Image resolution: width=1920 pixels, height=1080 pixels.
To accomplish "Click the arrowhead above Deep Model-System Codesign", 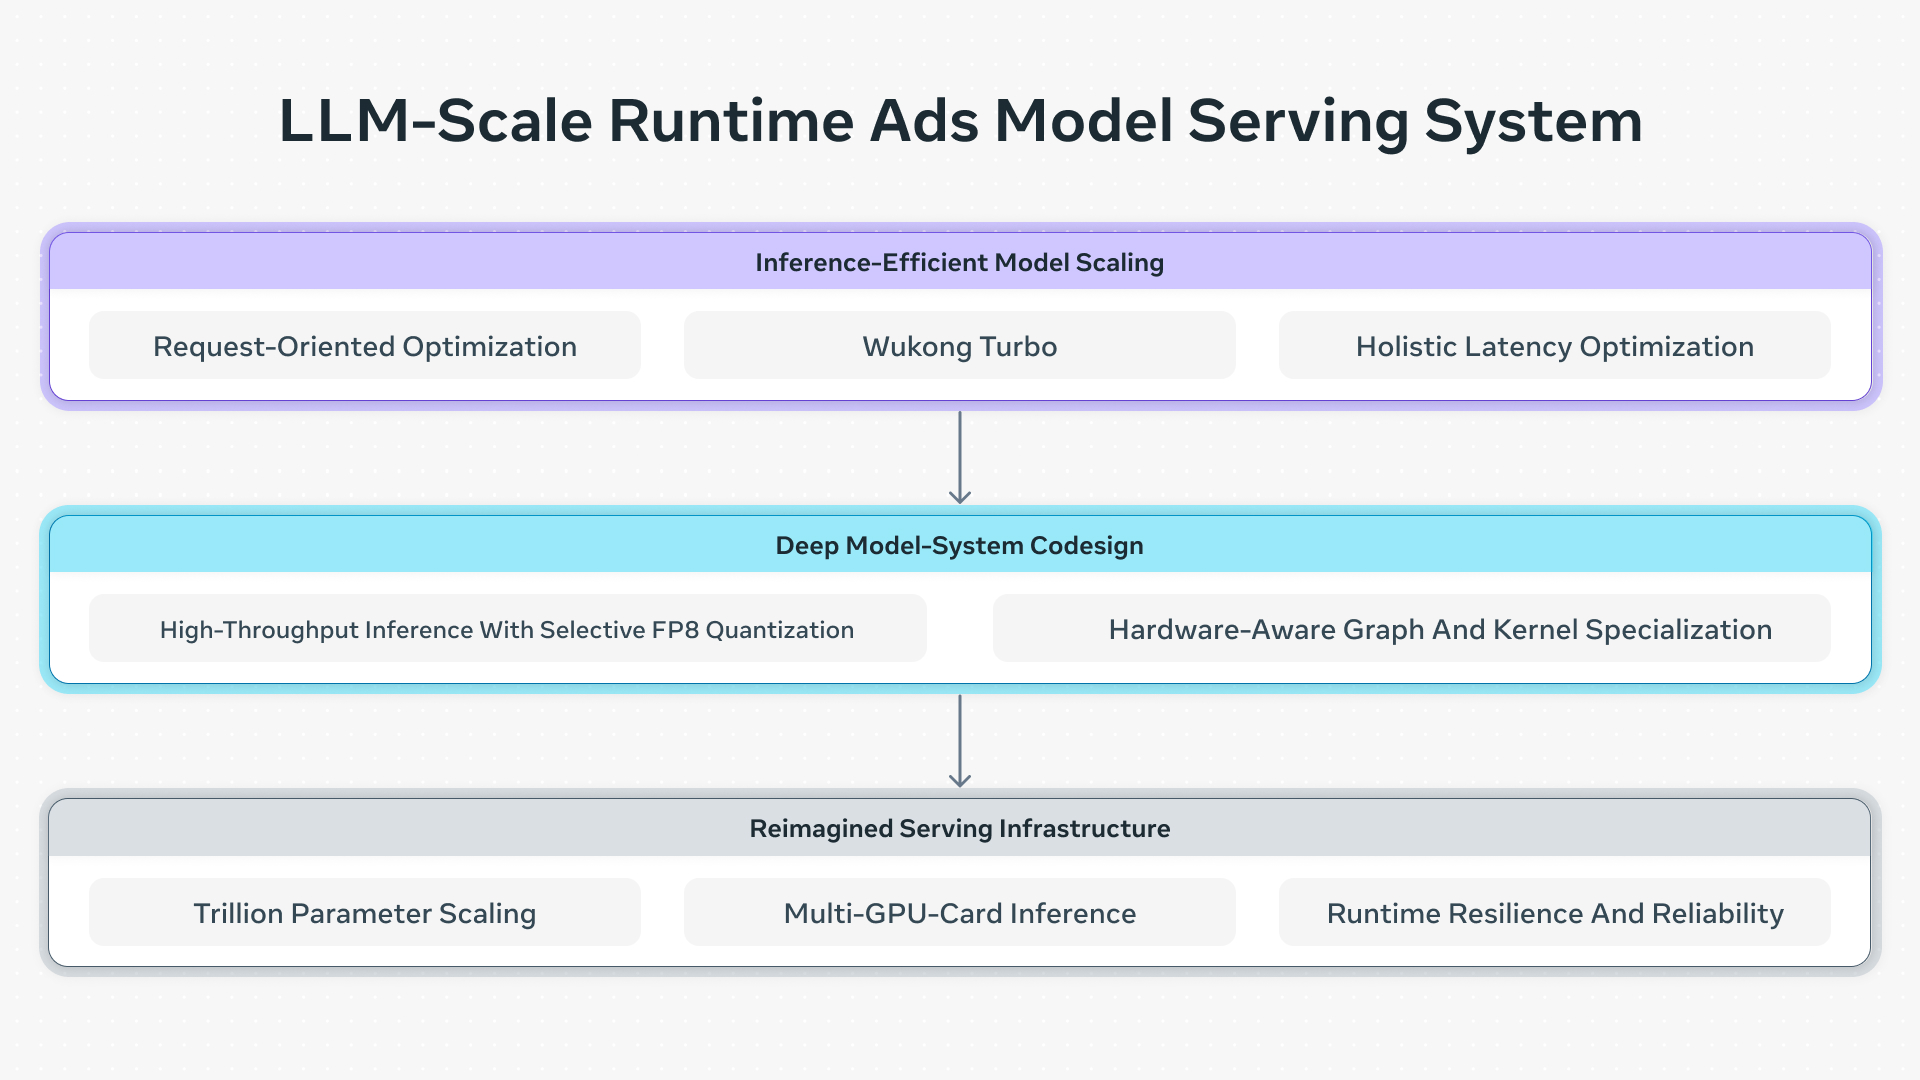I will pos(960,497).
